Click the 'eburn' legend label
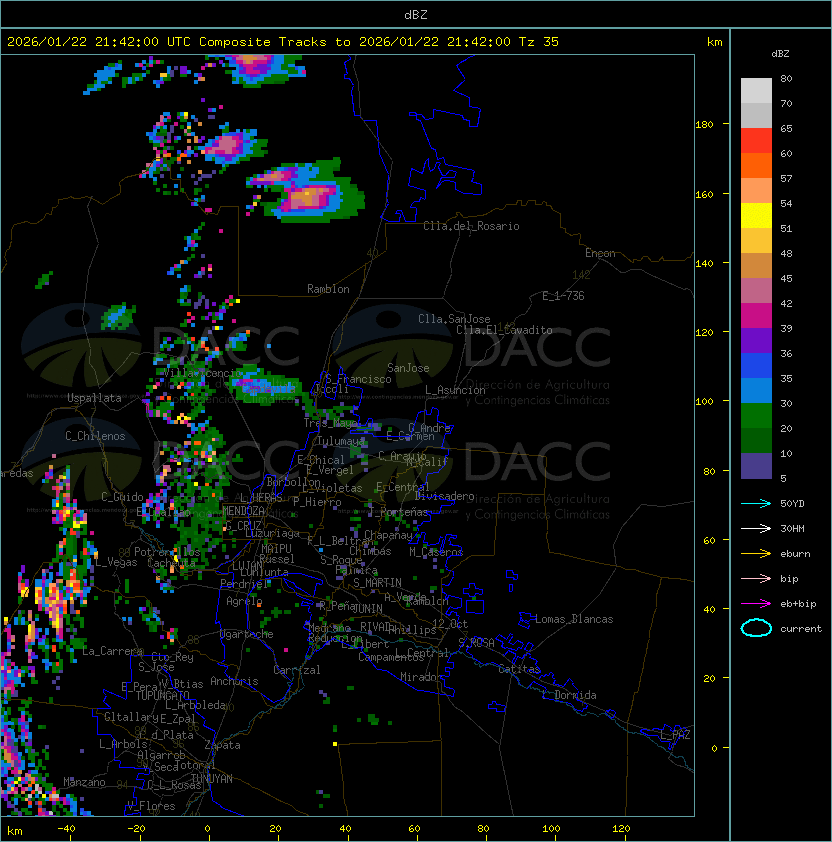Image resolution: width=832 pixels, height=842 pixels. click(795, 554)
